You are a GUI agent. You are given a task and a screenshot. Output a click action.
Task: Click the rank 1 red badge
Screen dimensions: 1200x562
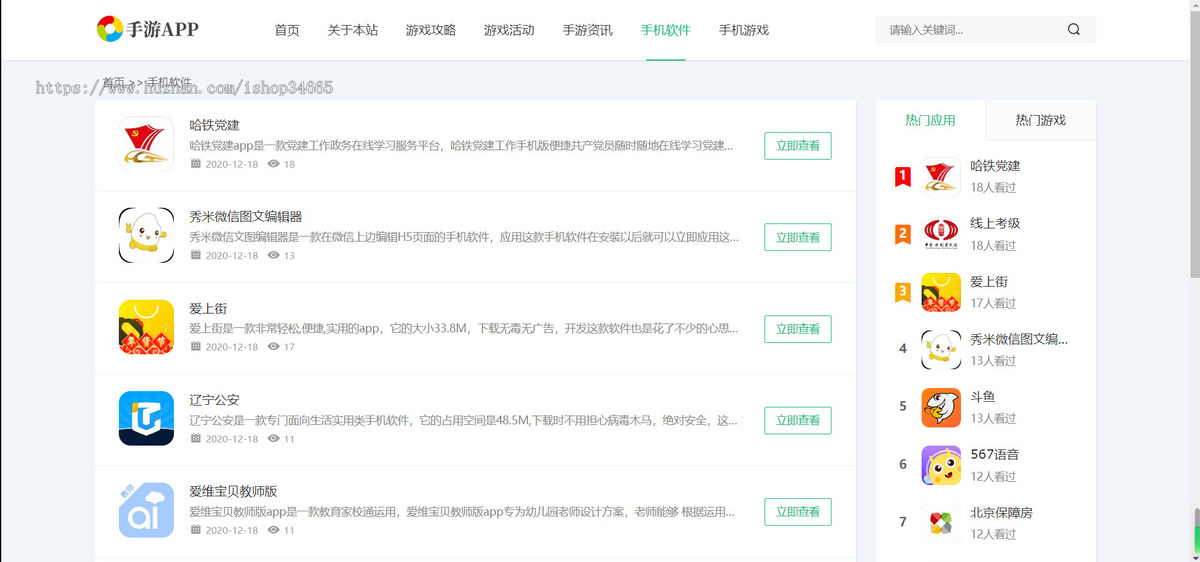click(903, 177)
